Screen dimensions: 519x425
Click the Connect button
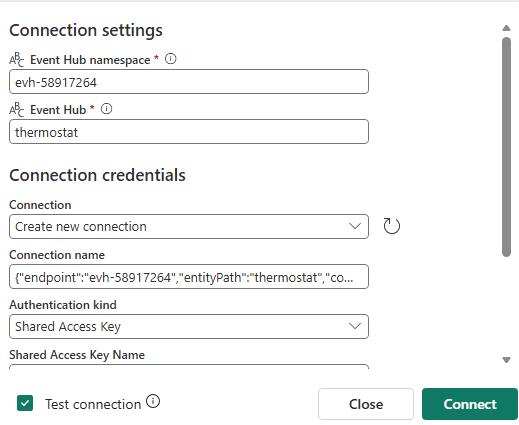pyautogui.click(x=470, y=404)
